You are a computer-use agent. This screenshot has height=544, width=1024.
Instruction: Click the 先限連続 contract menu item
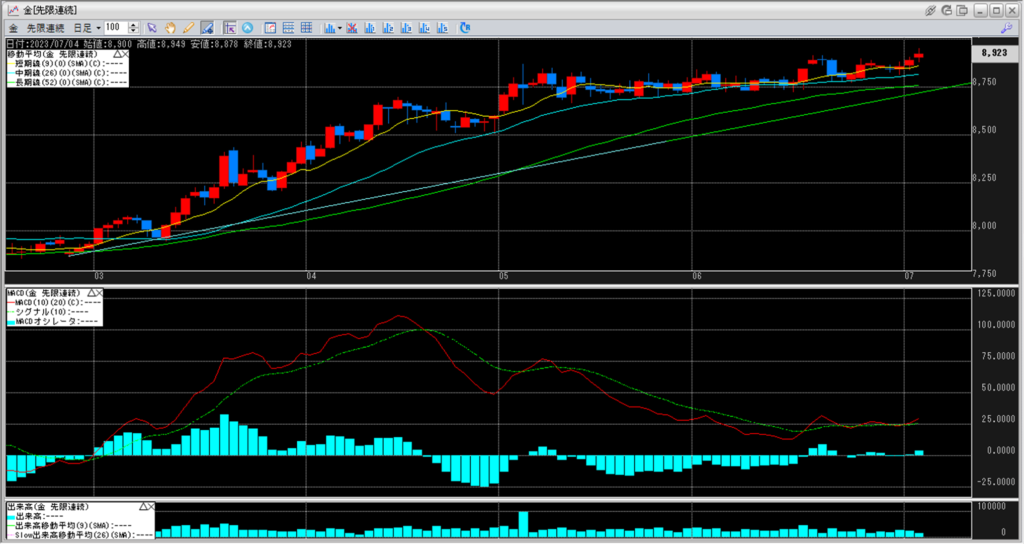tap(43, 27)
